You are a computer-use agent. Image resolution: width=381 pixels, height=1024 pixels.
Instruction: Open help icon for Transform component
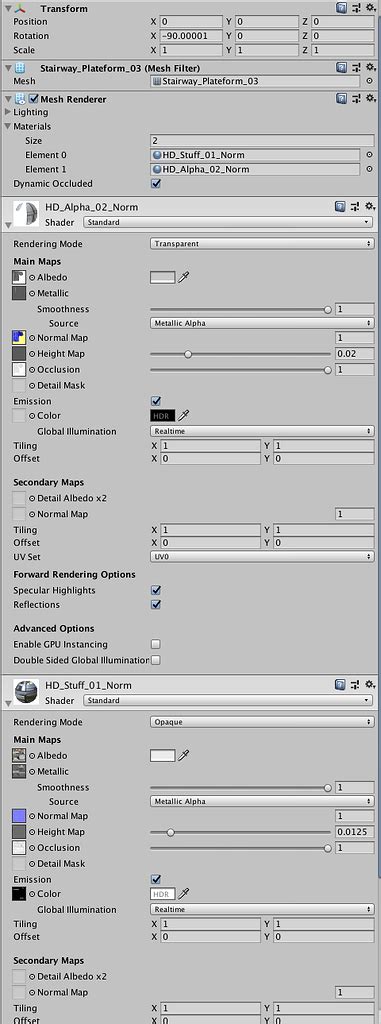point(341,8)
